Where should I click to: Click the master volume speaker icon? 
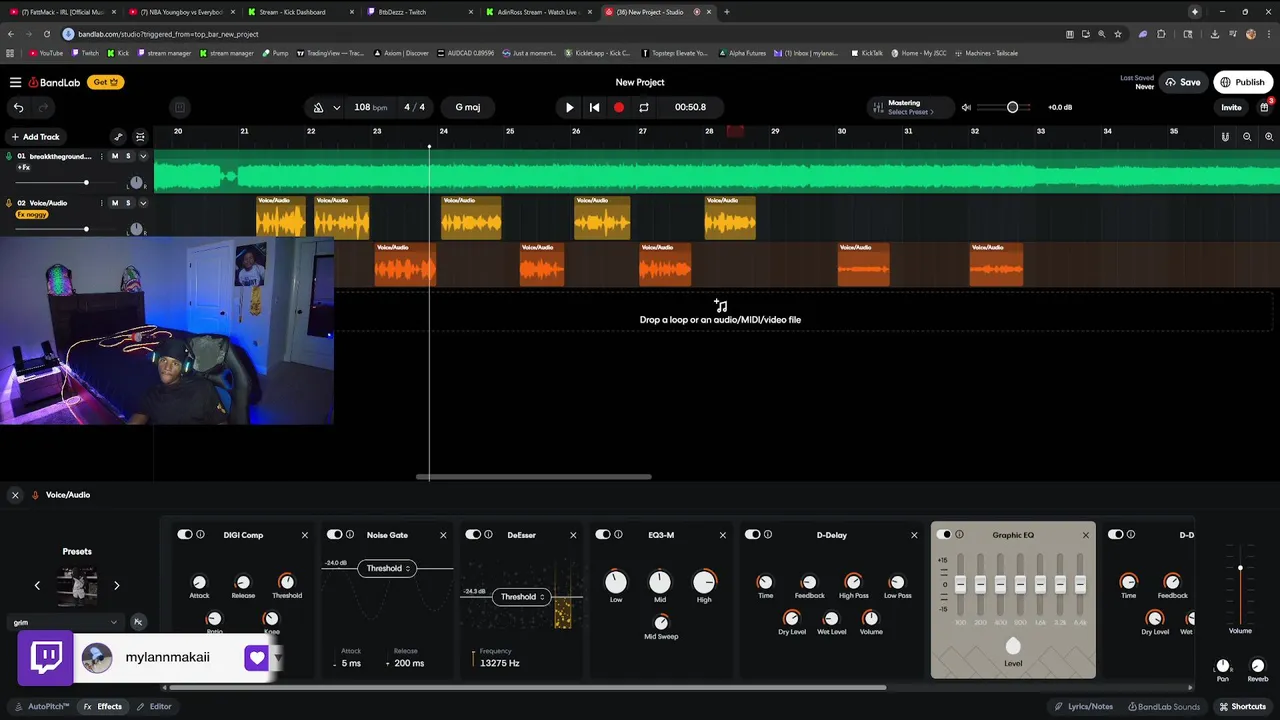click(966, 107)
